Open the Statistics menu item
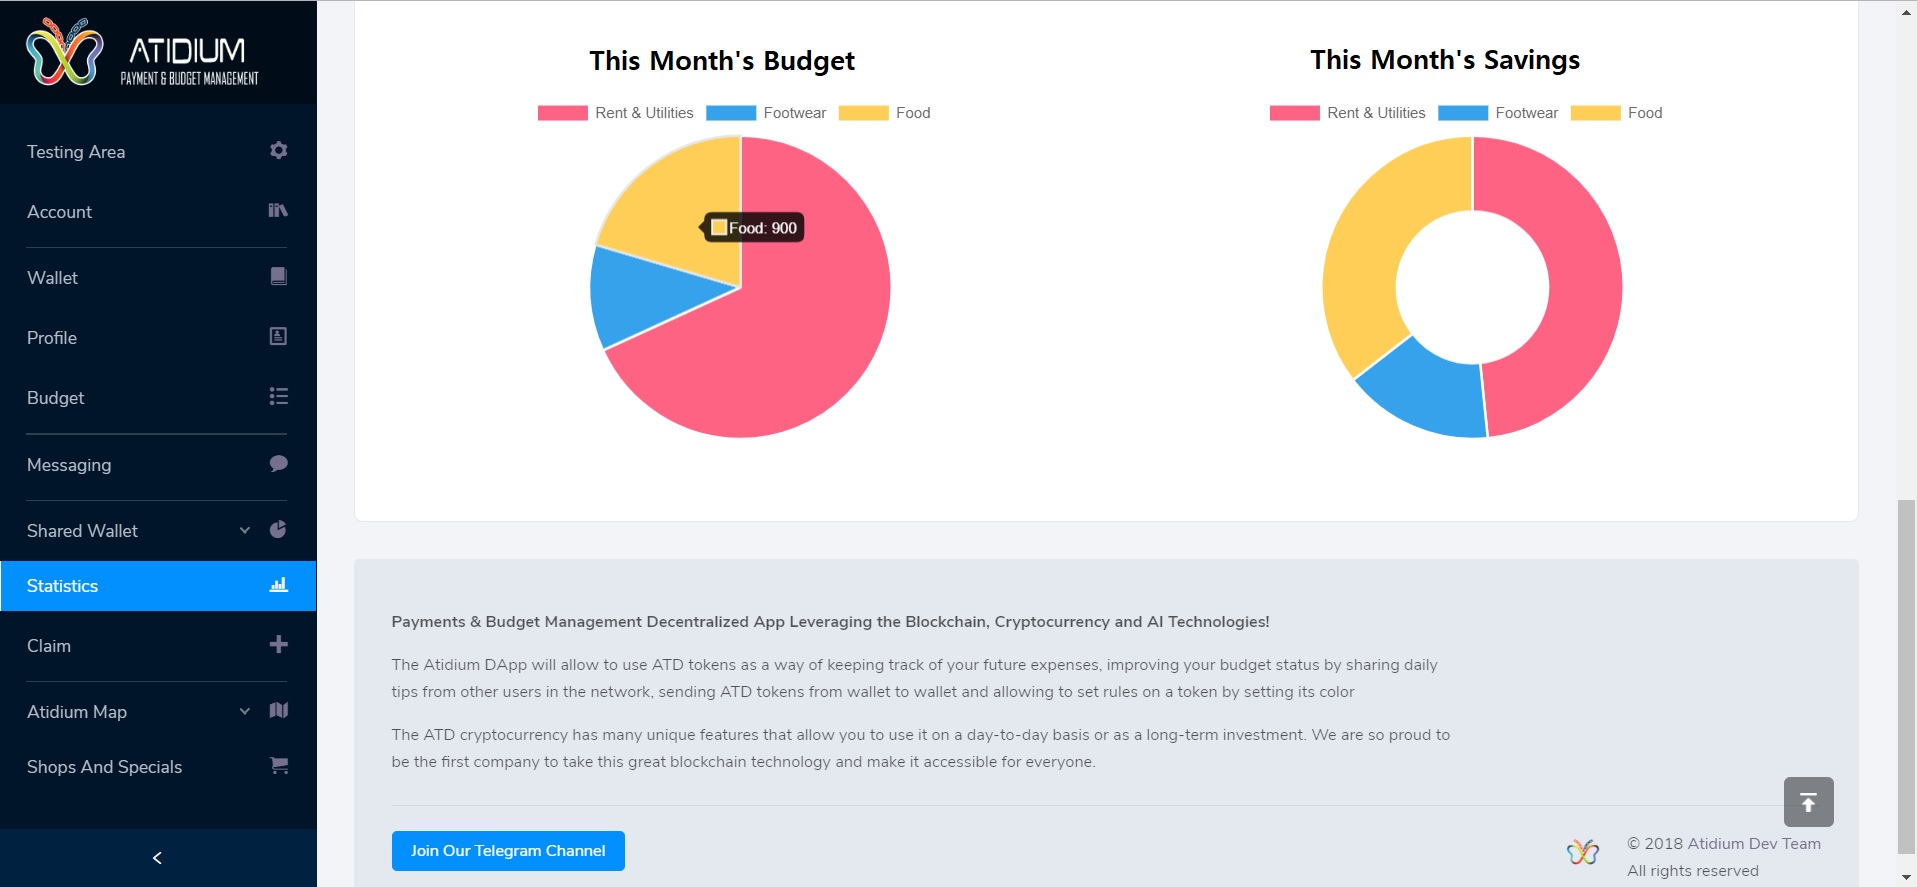Viewport: 1917px width, 887px height. (158, 586)
